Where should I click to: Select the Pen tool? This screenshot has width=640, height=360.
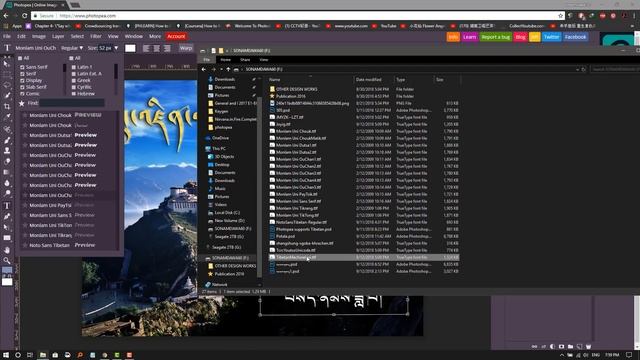tap(7, 216)
